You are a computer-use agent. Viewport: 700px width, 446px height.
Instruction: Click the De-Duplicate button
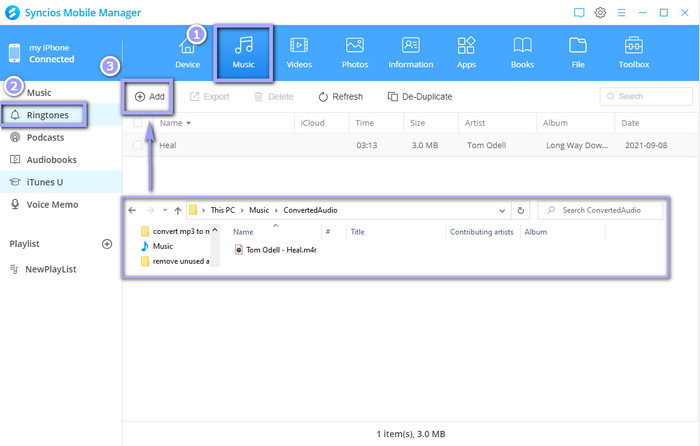pos(420,97)
